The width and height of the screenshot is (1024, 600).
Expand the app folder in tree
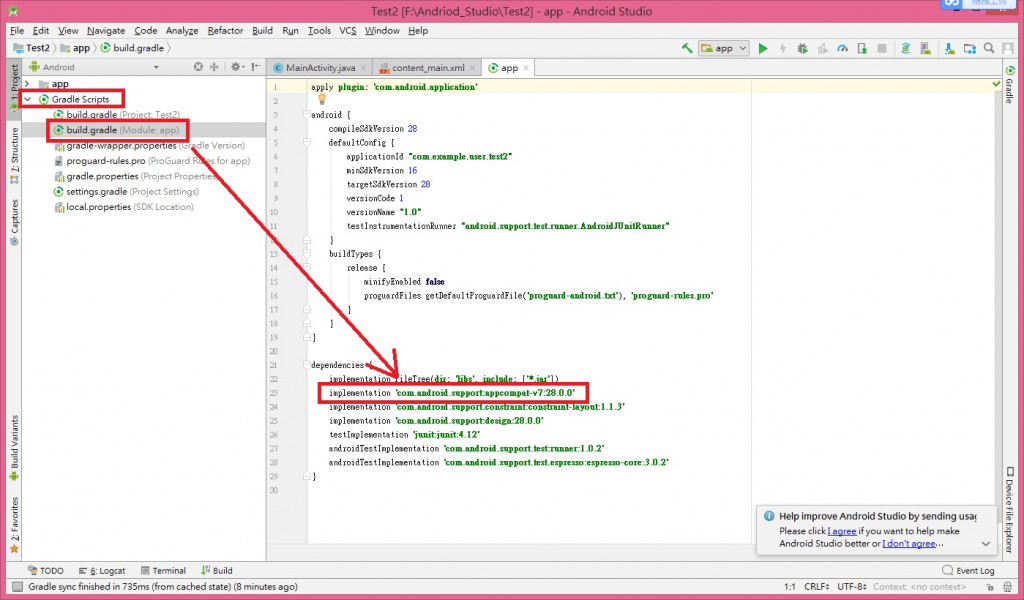click(27, 84)
